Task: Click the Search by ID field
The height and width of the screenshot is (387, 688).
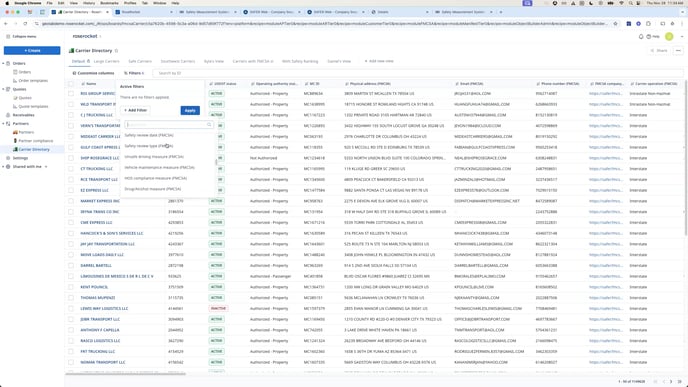Action: pyautogui.click(x=417, y=73)
